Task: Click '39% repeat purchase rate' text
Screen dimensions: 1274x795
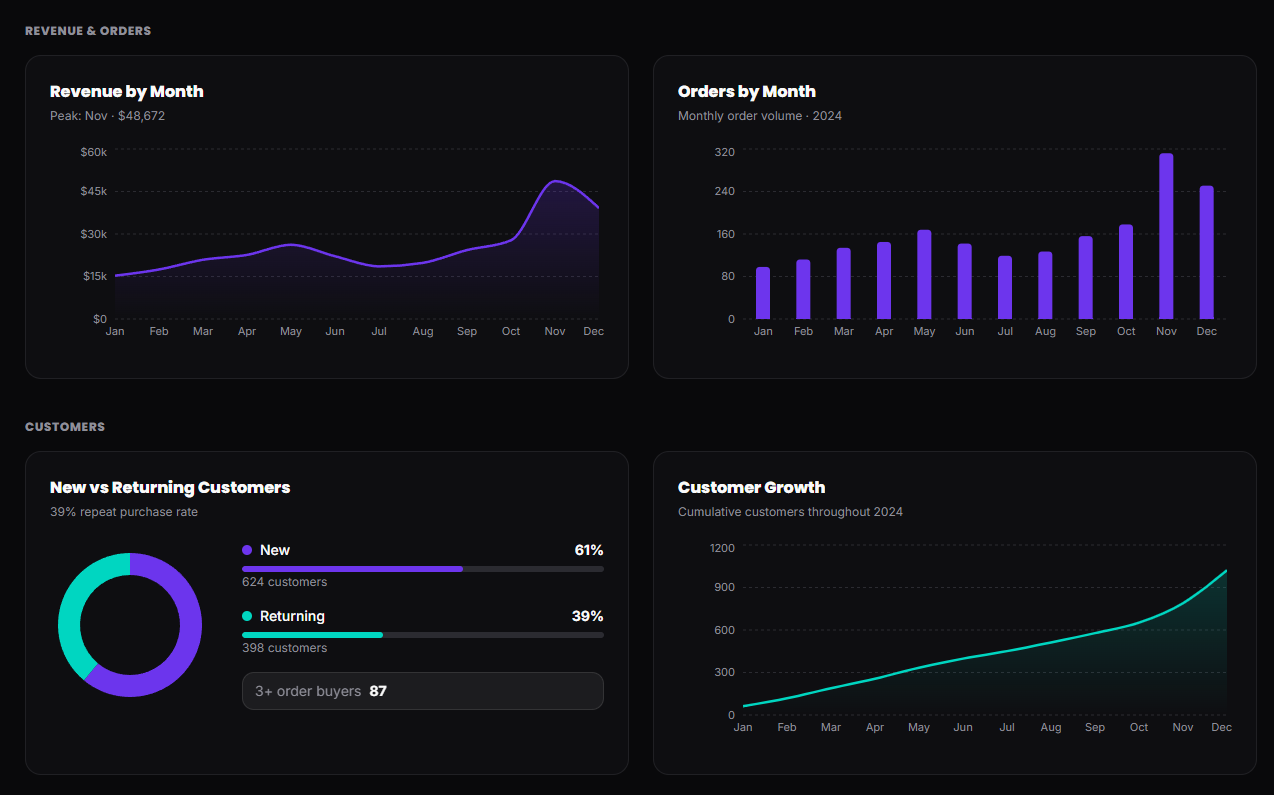Action: (x=124, y=512)
